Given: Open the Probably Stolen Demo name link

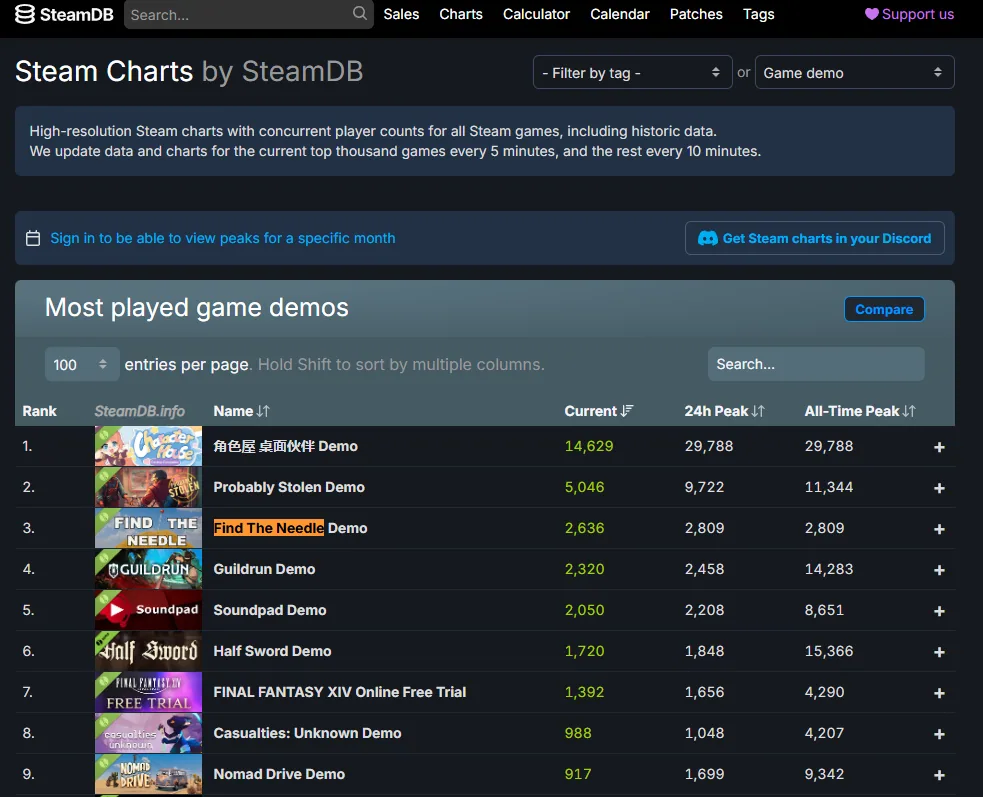Looking at the screenshot, I should pyautogui.click(x=289, y=487).
